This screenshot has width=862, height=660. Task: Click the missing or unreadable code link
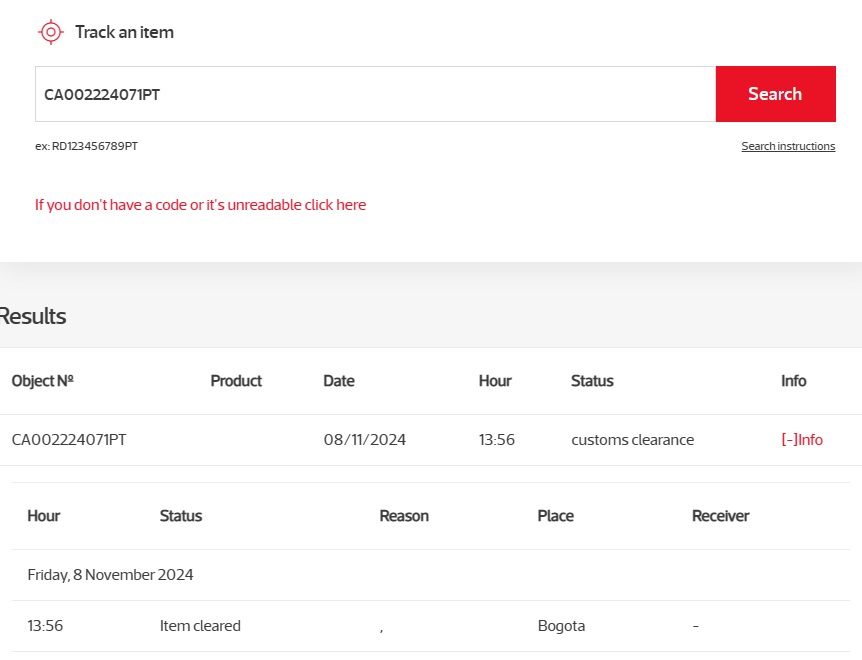[200, 205]
